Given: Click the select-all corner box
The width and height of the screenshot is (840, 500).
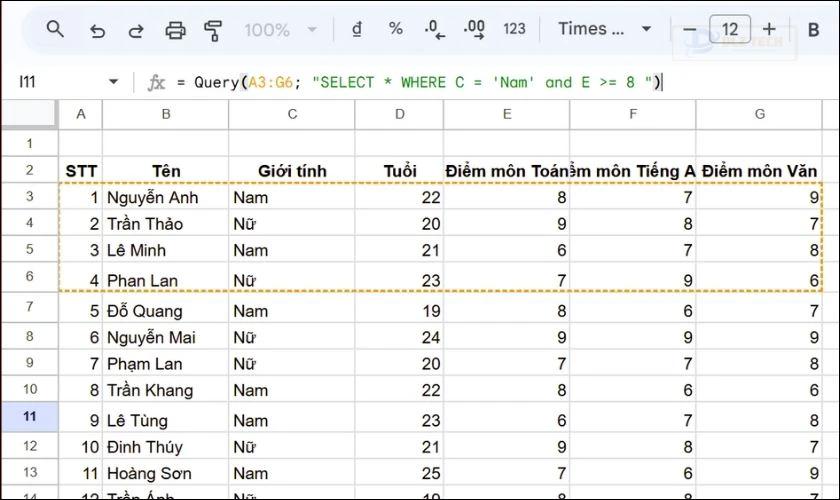Looking at the screenshot, I should coord(28,114).
